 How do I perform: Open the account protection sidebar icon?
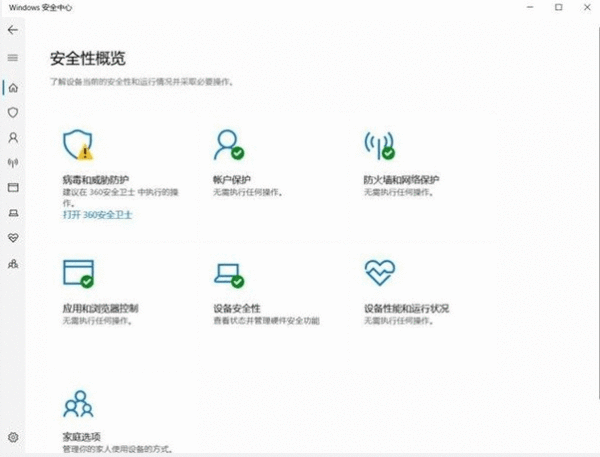(x=13, y=137)
